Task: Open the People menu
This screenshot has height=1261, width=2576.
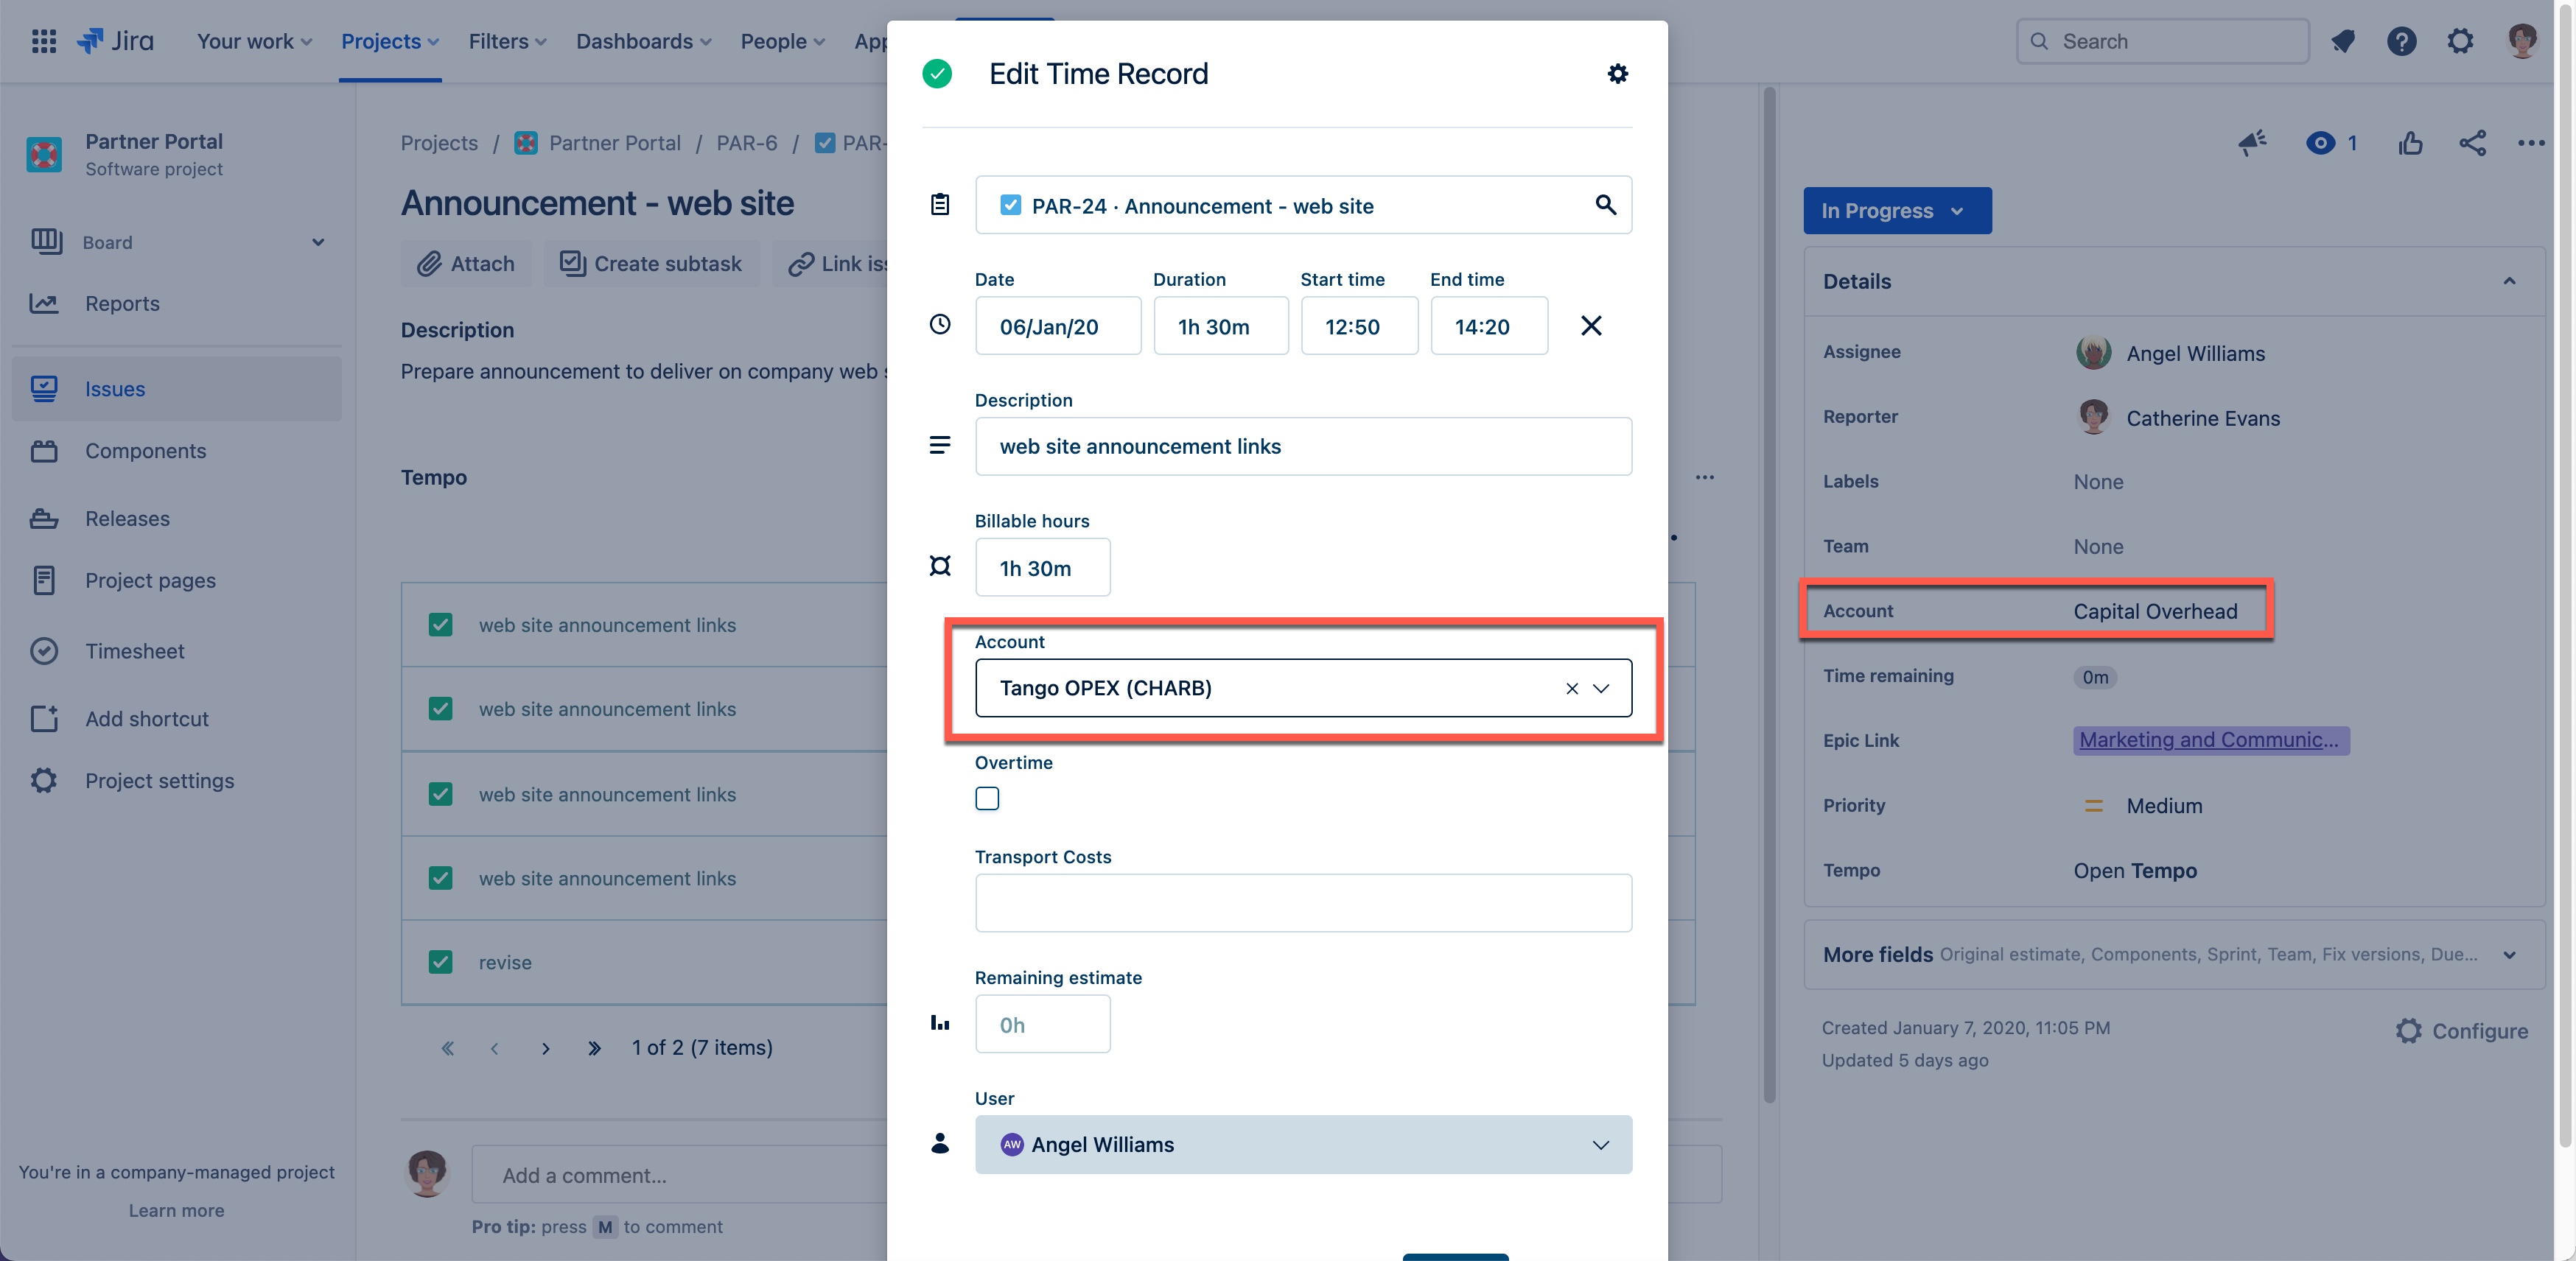Action: [782, 41]
